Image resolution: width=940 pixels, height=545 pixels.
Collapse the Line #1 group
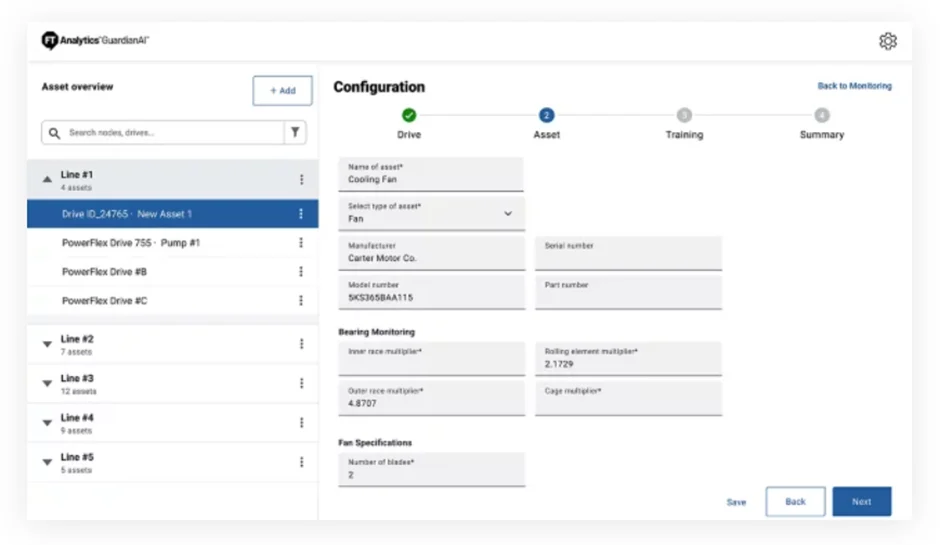47,180
